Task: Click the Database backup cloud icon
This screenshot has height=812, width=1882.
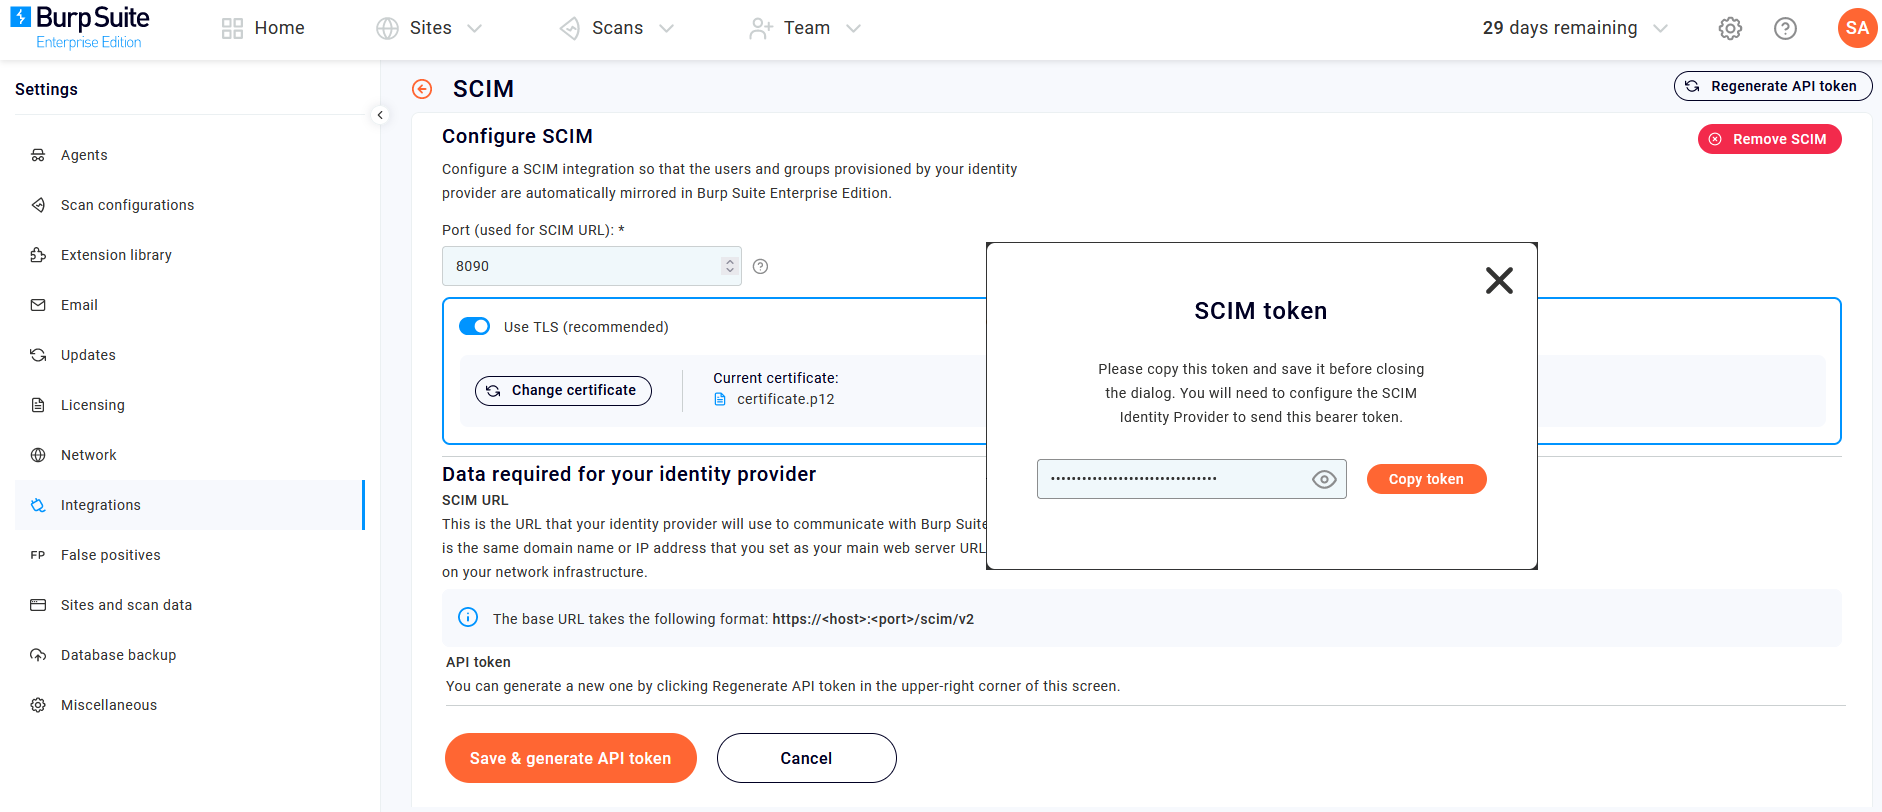Action: pyautogui.click(x=38, y=655)
